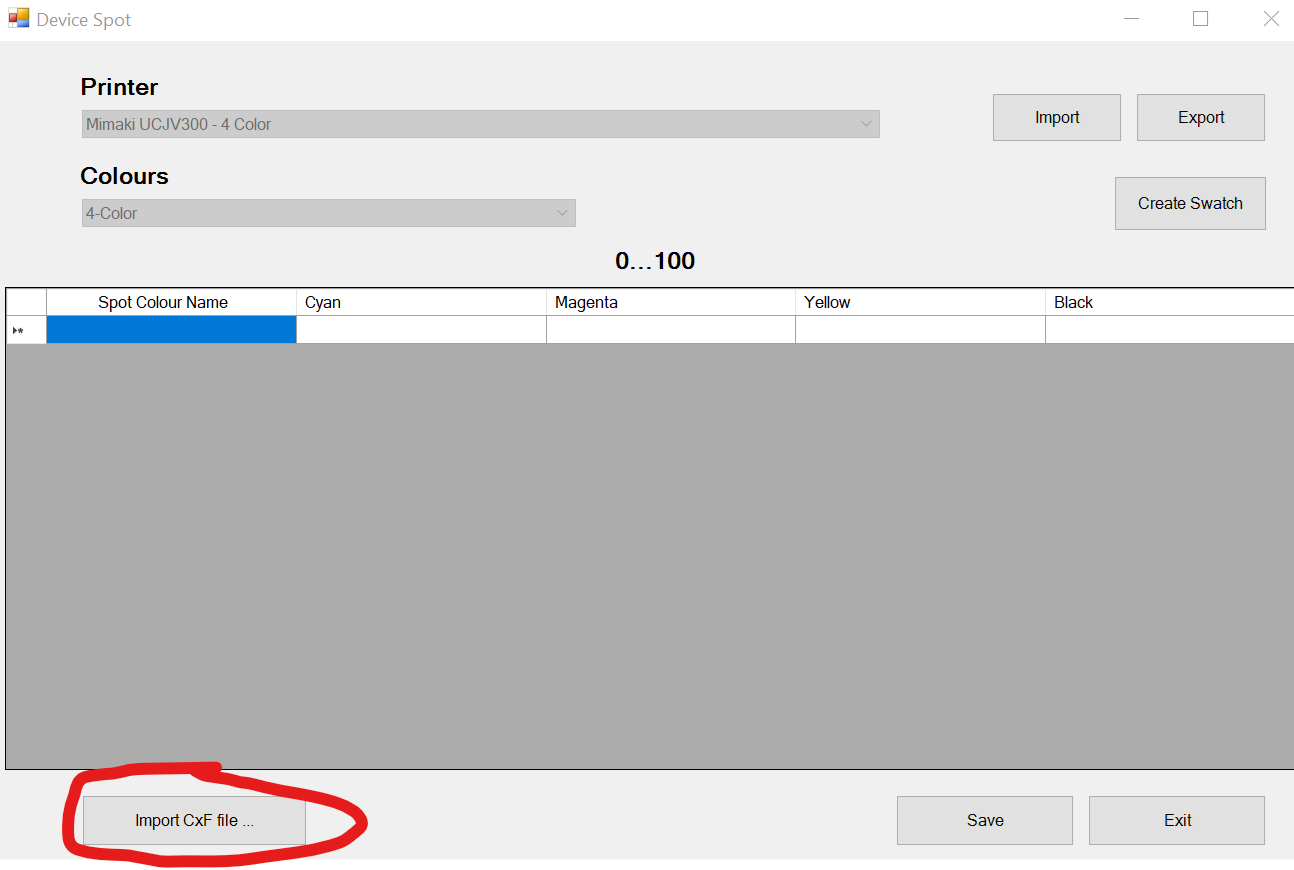Click the Export button
This screenshot has width=1294, height=870.
[1201, 118]
